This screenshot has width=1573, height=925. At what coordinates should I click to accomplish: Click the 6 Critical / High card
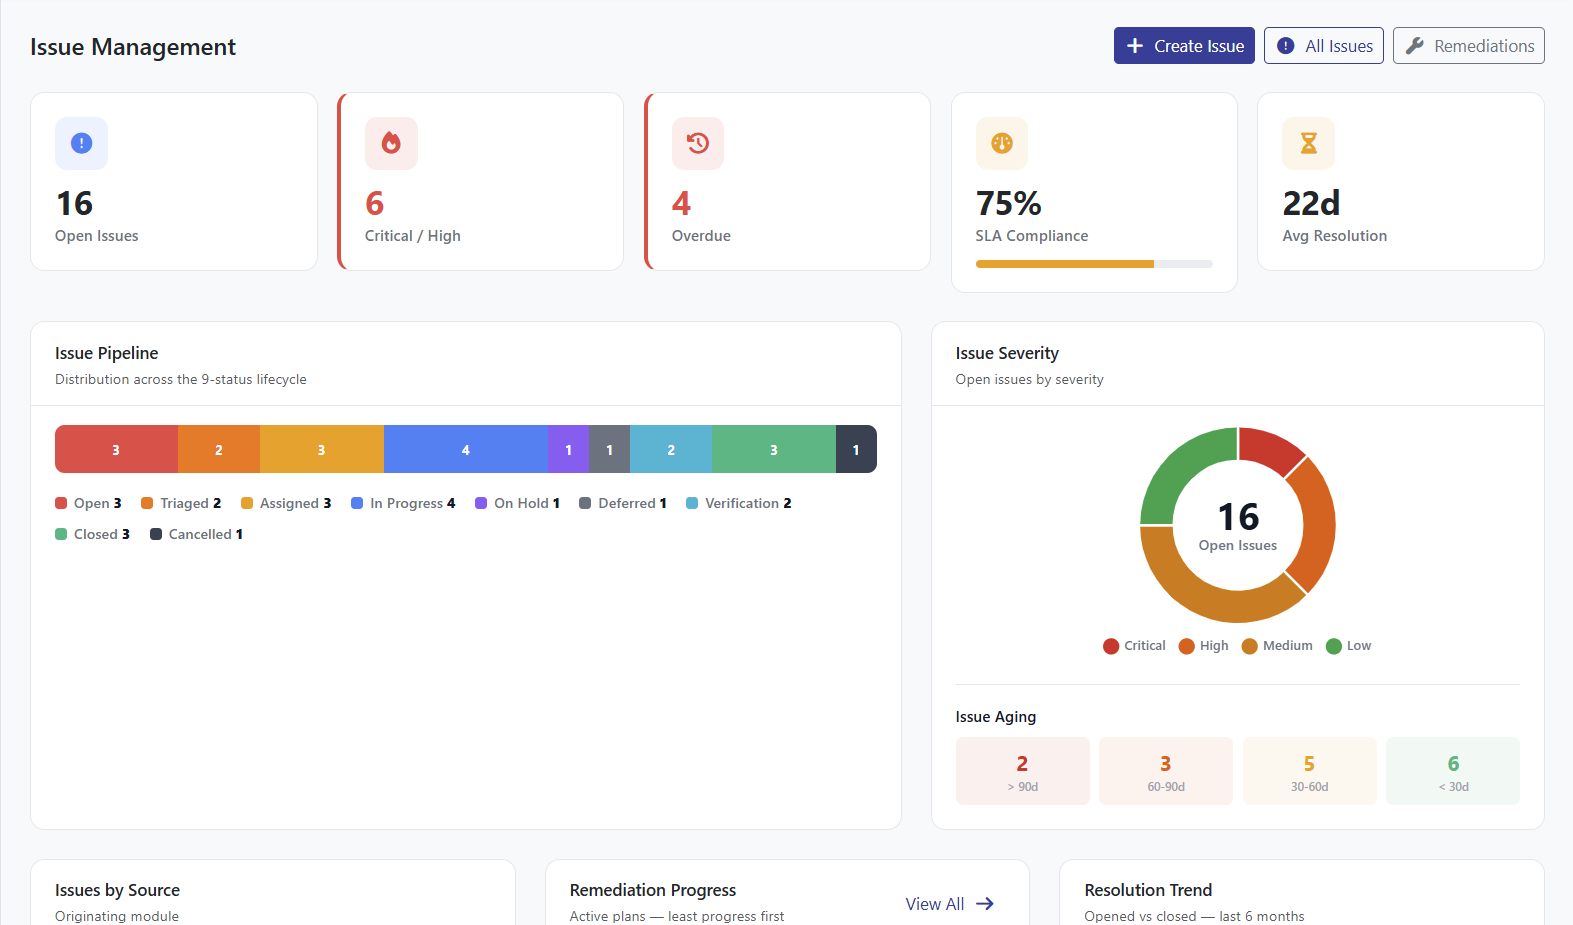coord(481,181)
